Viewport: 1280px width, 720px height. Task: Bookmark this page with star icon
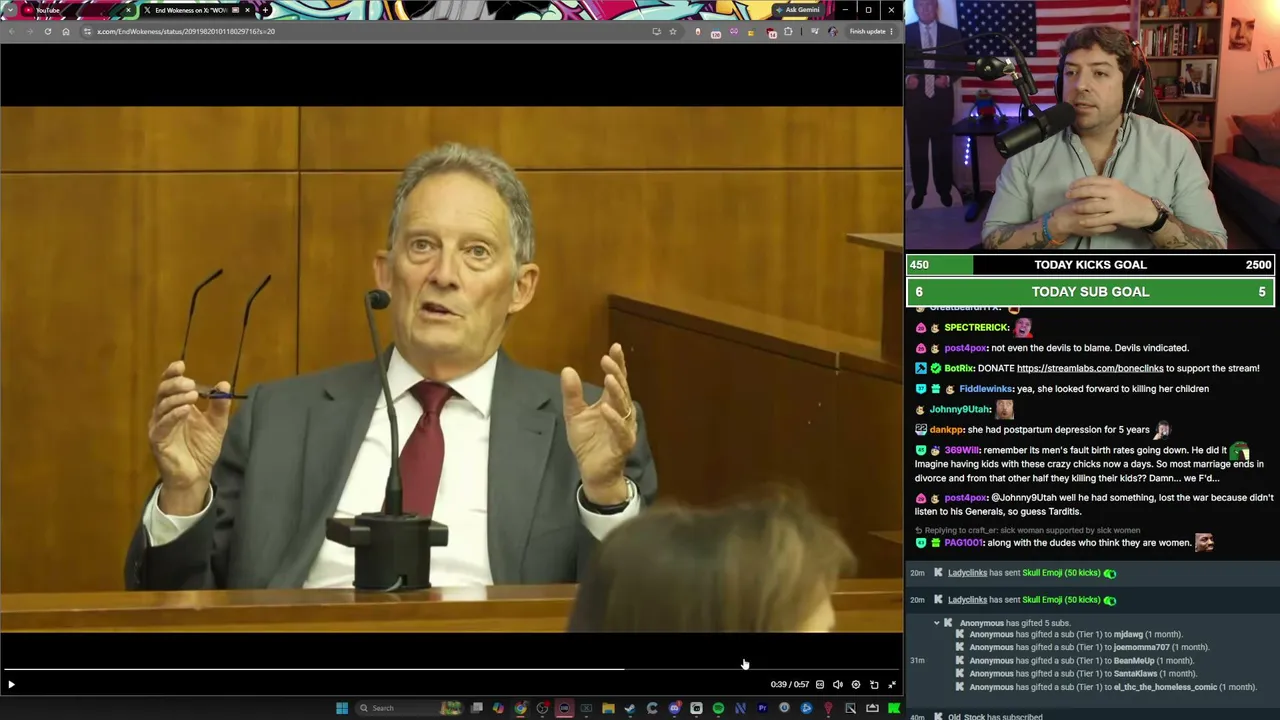point(673,31)
